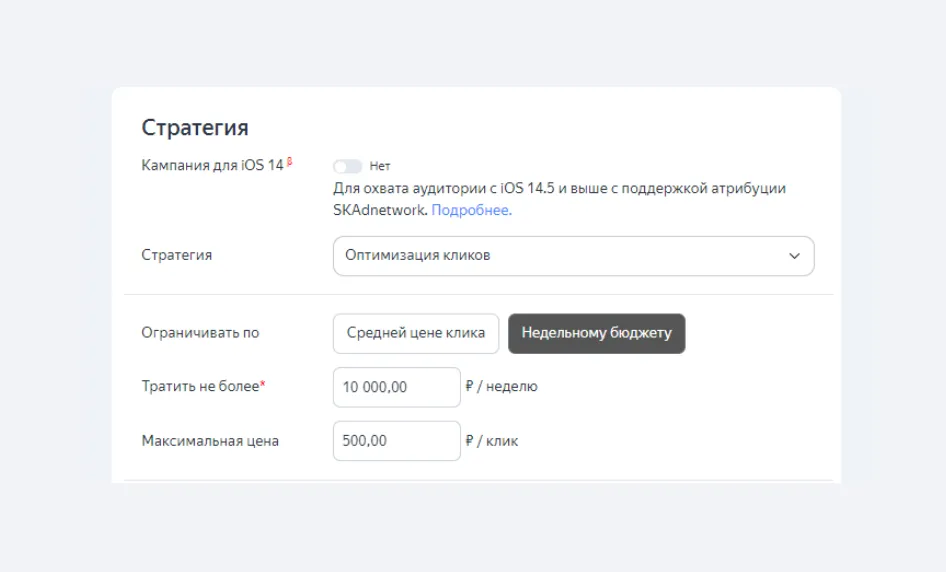Click the large Стратегия section heading
The height and width of the screenshot is (572, 946).
195,127
